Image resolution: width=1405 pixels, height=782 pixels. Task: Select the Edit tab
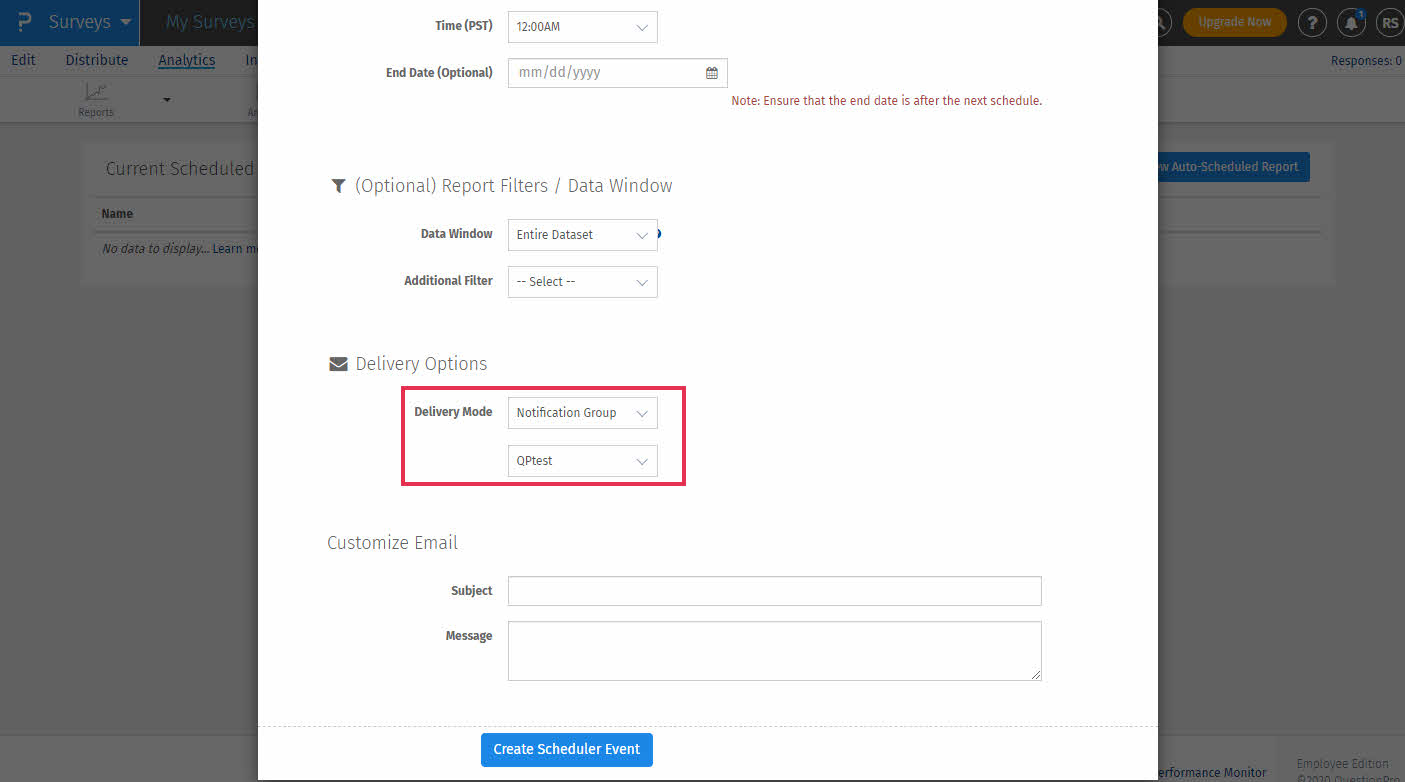(23, 60)
